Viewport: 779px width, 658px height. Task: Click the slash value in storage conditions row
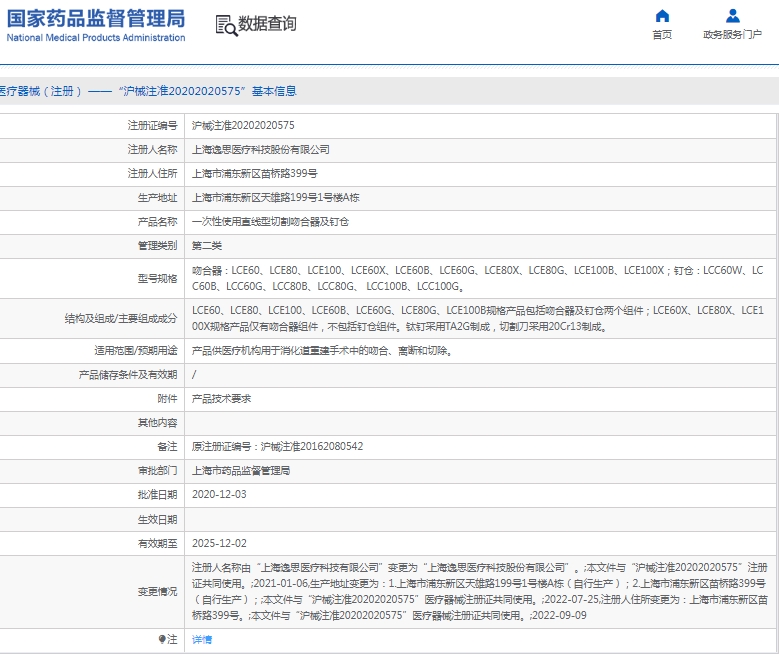click(x=194, y=375)
